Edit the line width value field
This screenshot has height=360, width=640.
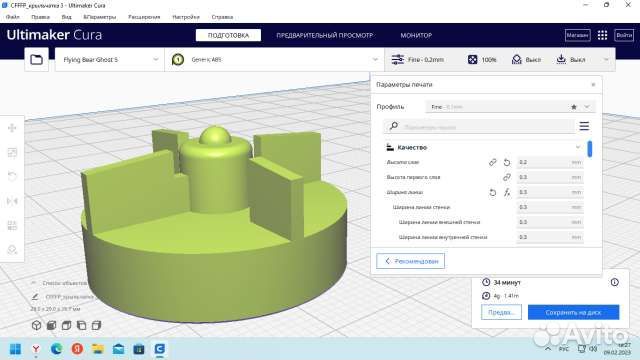pyautogui.click(x=550, y=192)
